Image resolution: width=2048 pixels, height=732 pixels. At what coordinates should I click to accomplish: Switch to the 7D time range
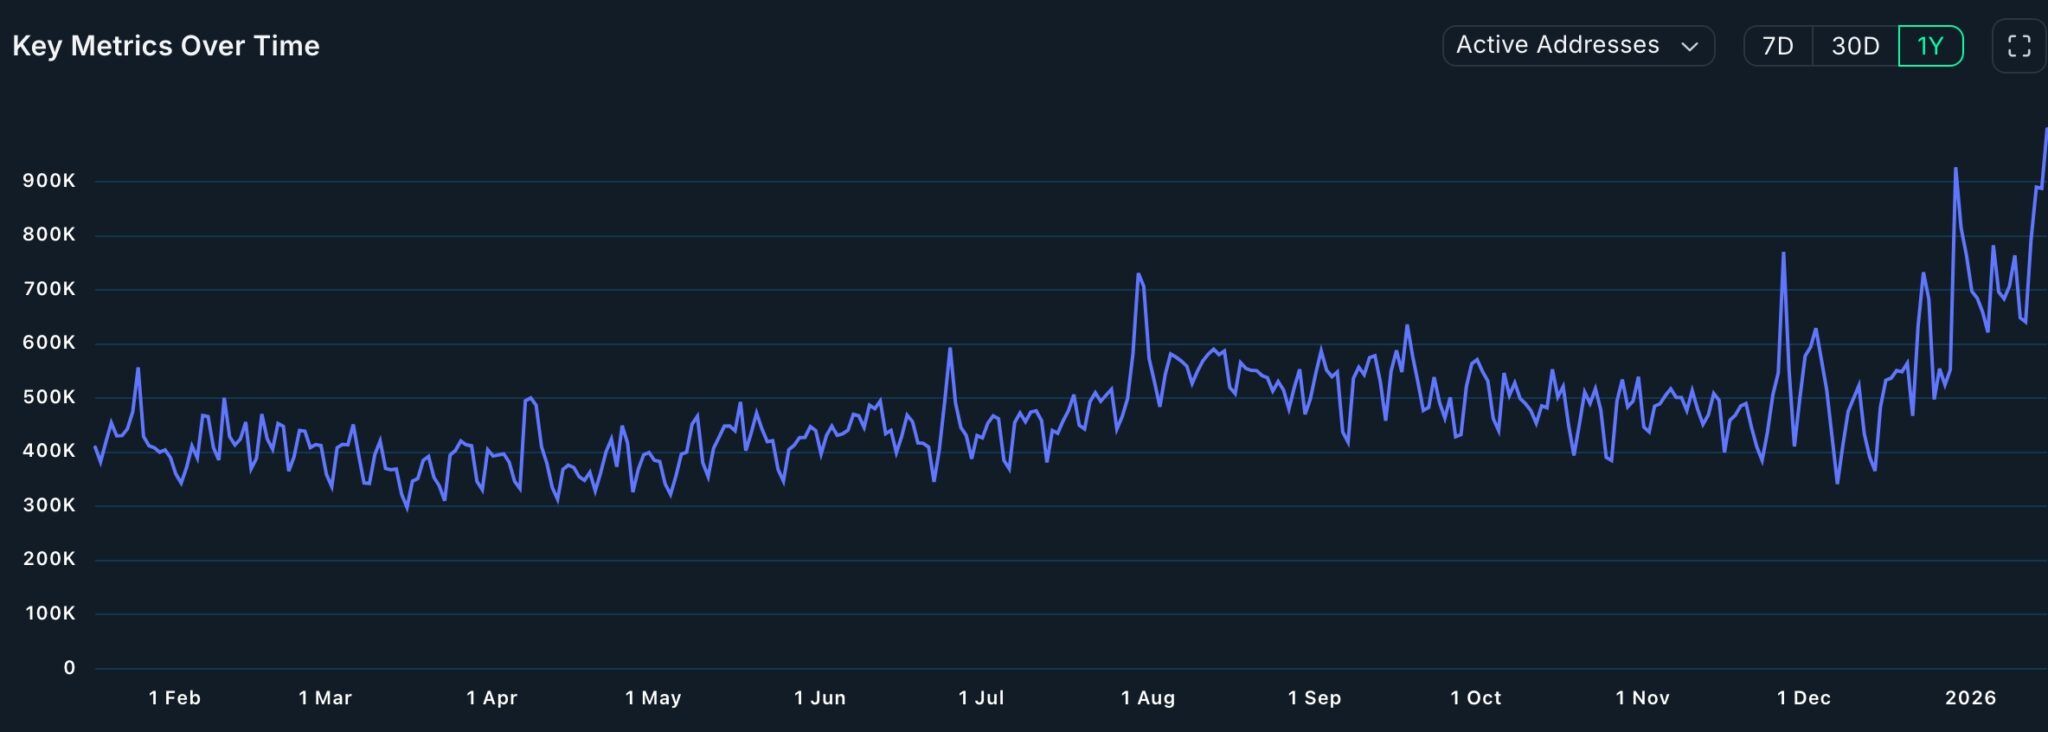[1777, 46]
